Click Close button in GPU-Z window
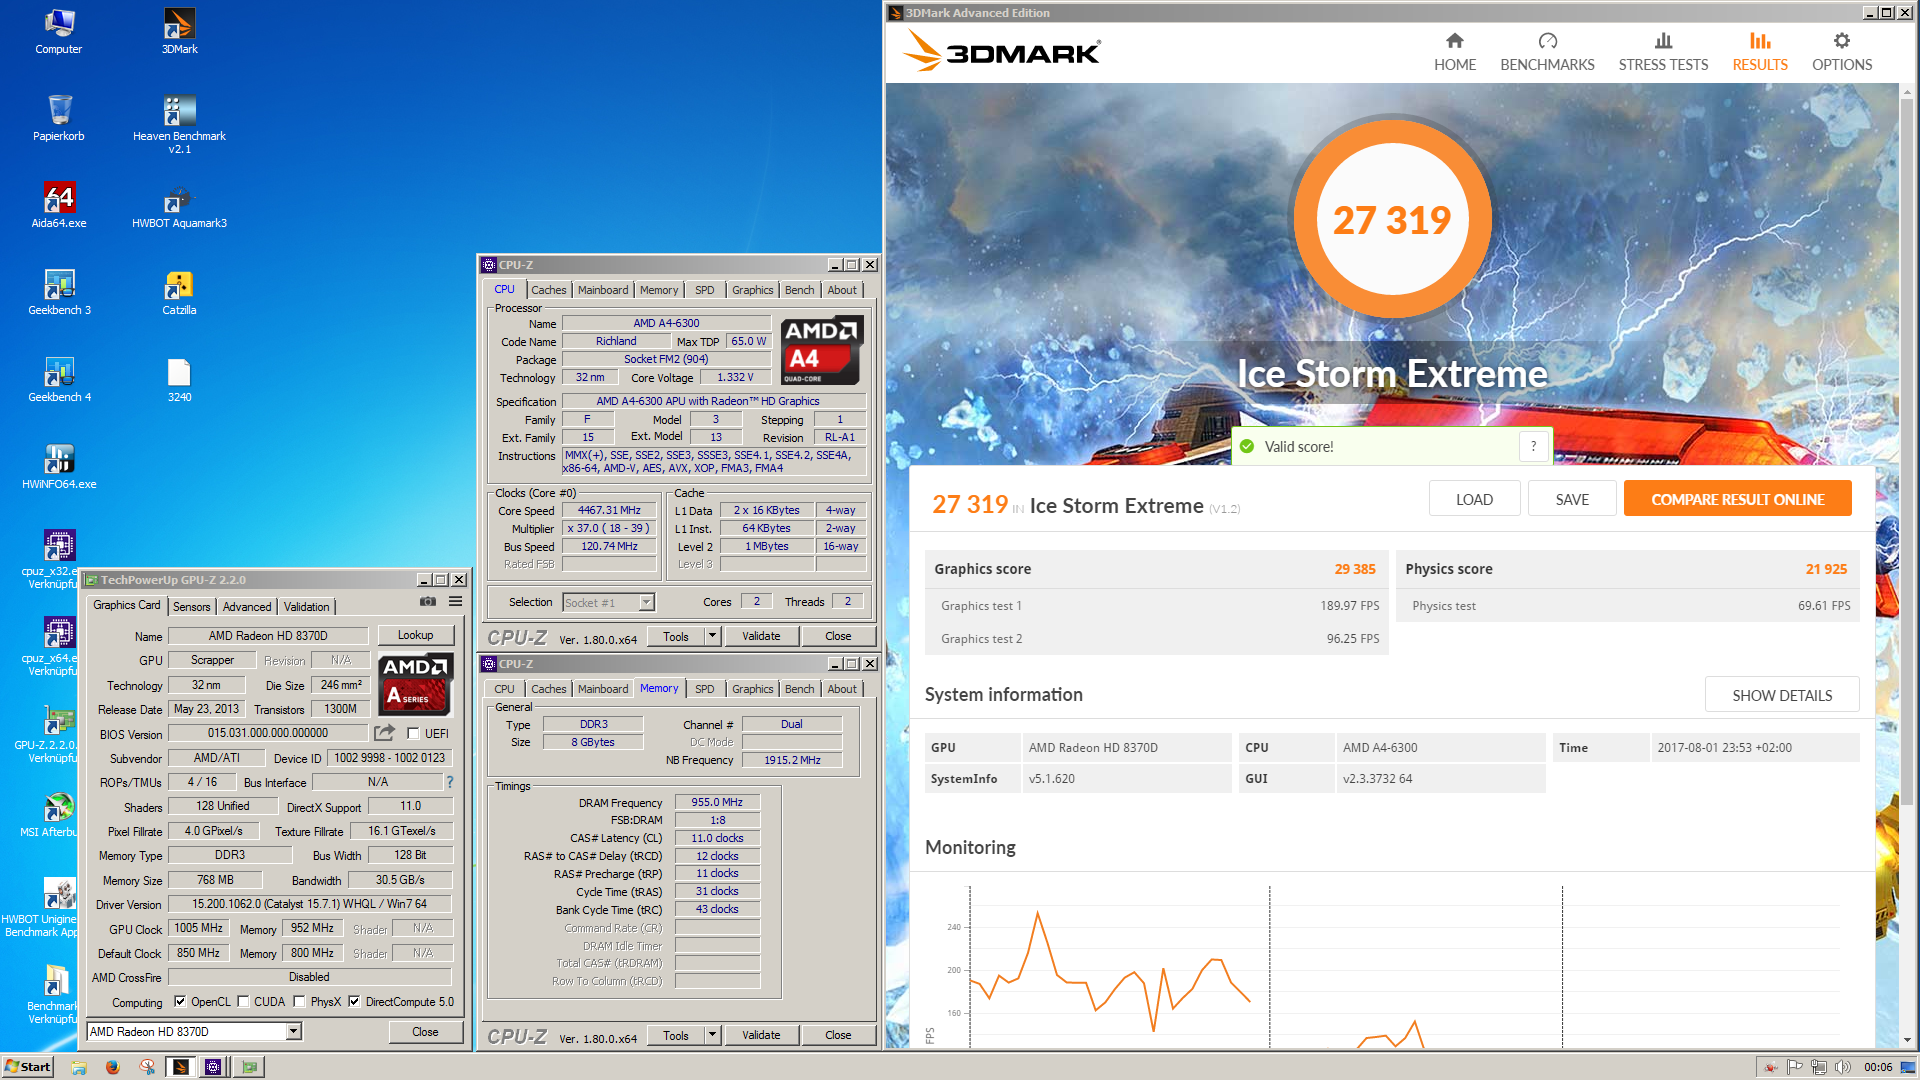The width and height of the screenshot is (1920, 1080). click(x=425, y=1032)
